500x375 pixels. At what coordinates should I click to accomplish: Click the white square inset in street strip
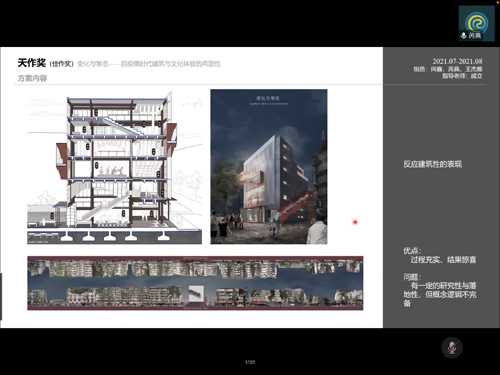(x=196, y=294)
